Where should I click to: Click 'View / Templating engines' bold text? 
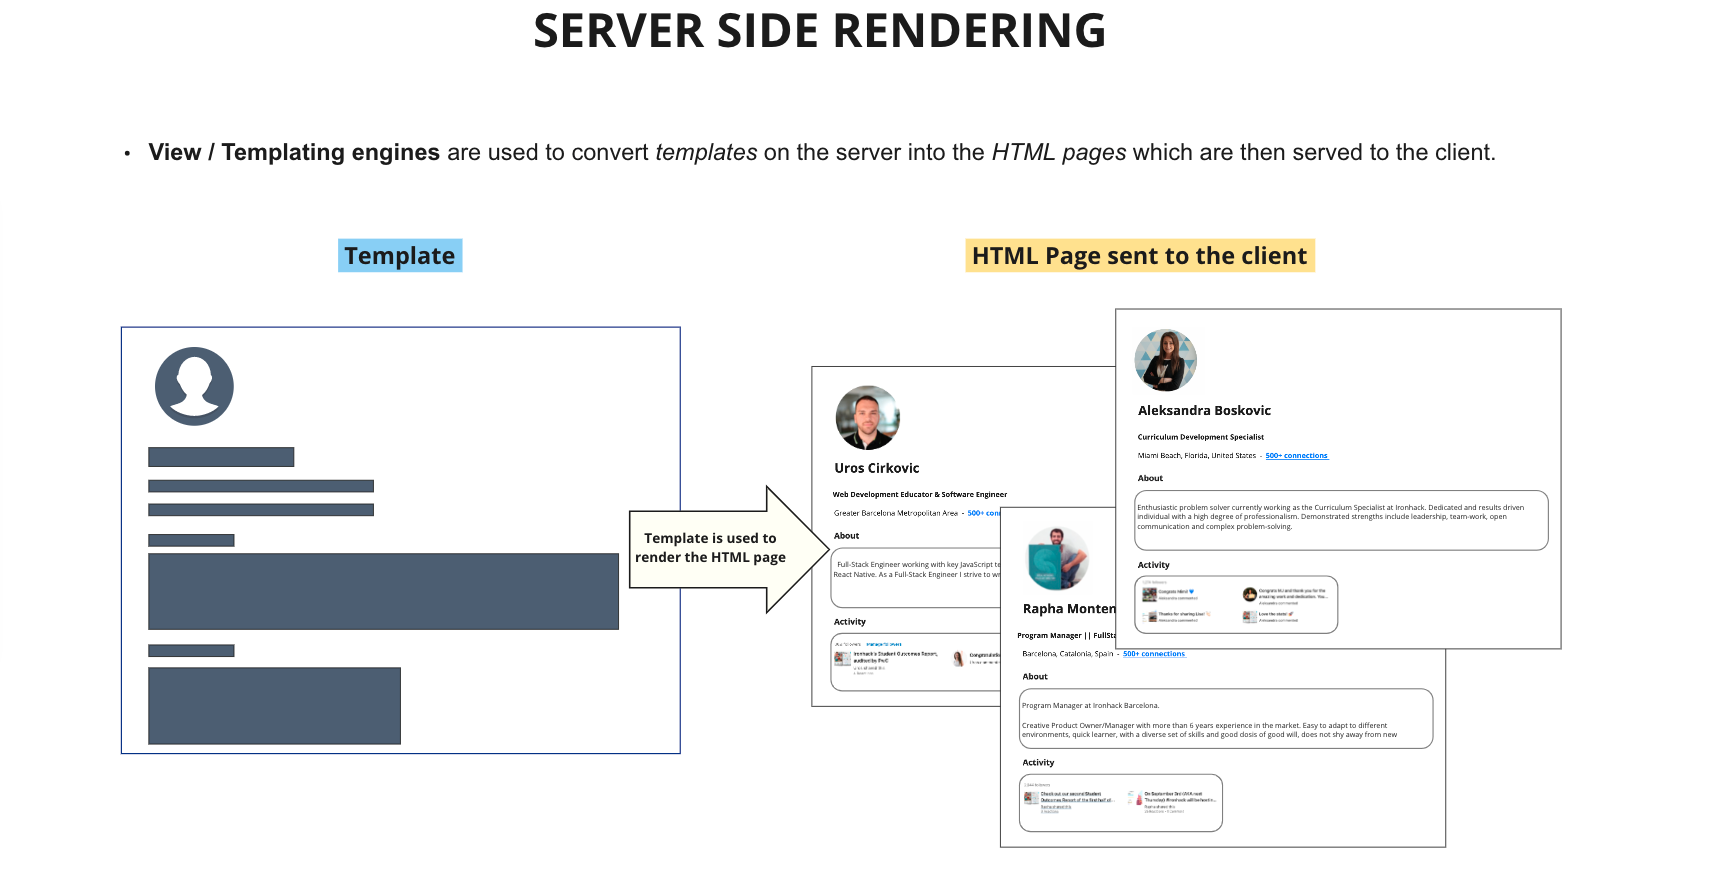tap(294, 152)
